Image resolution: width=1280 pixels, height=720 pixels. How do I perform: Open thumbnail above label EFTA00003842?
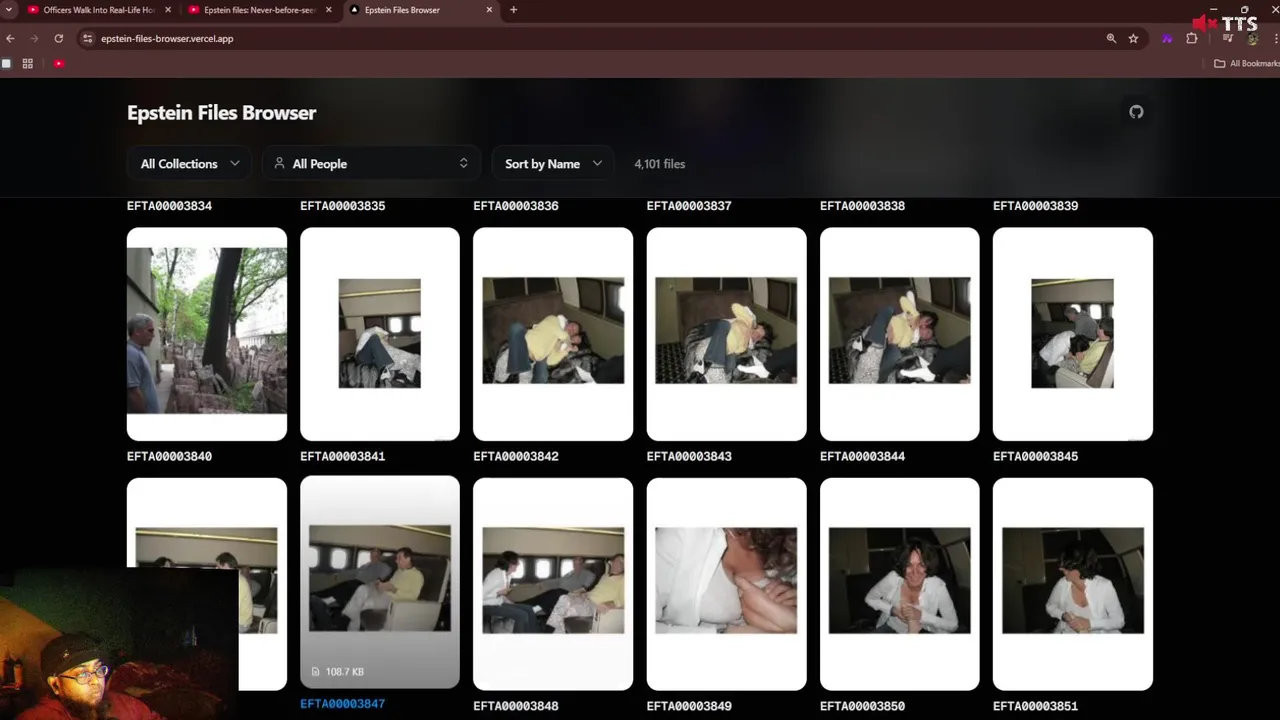coord(553,334)
